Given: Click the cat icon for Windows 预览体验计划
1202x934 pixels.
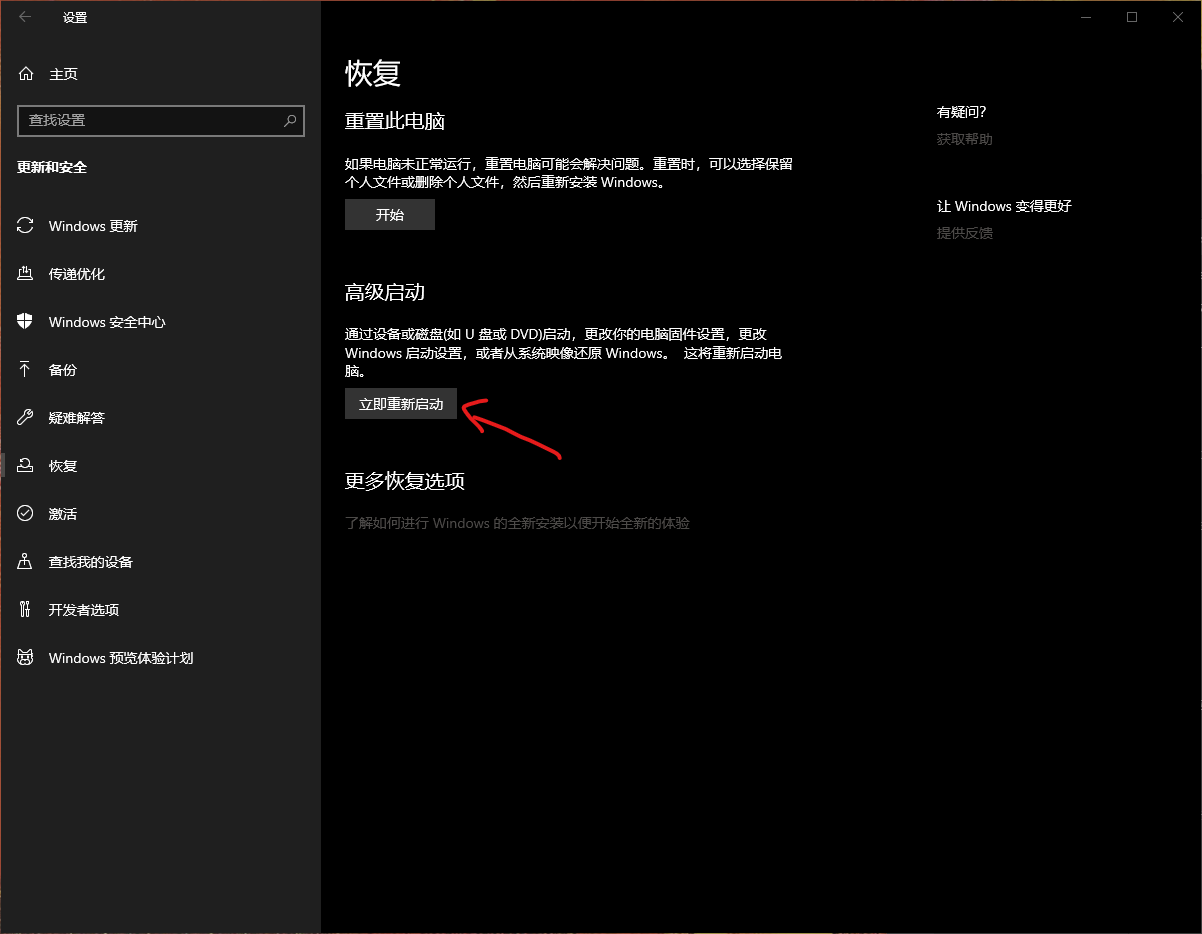Looking at the screenshot, I should (x=26, y=658).
